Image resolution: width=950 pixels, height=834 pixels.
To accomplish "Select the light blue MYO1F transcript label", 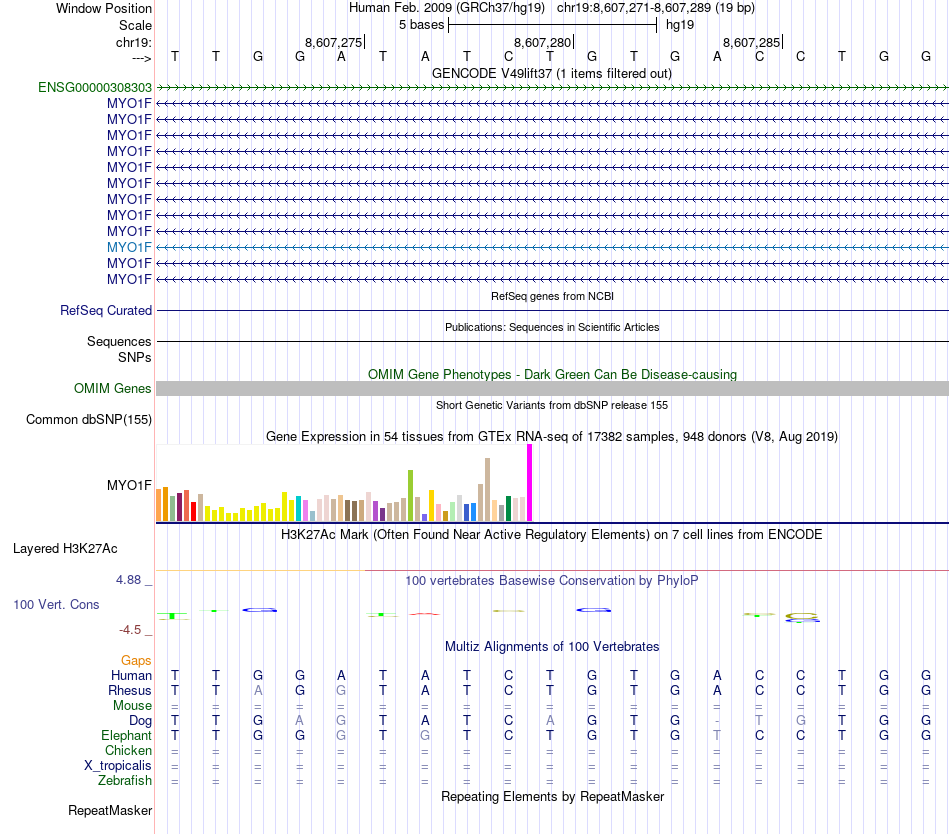I will coord(129,247).
